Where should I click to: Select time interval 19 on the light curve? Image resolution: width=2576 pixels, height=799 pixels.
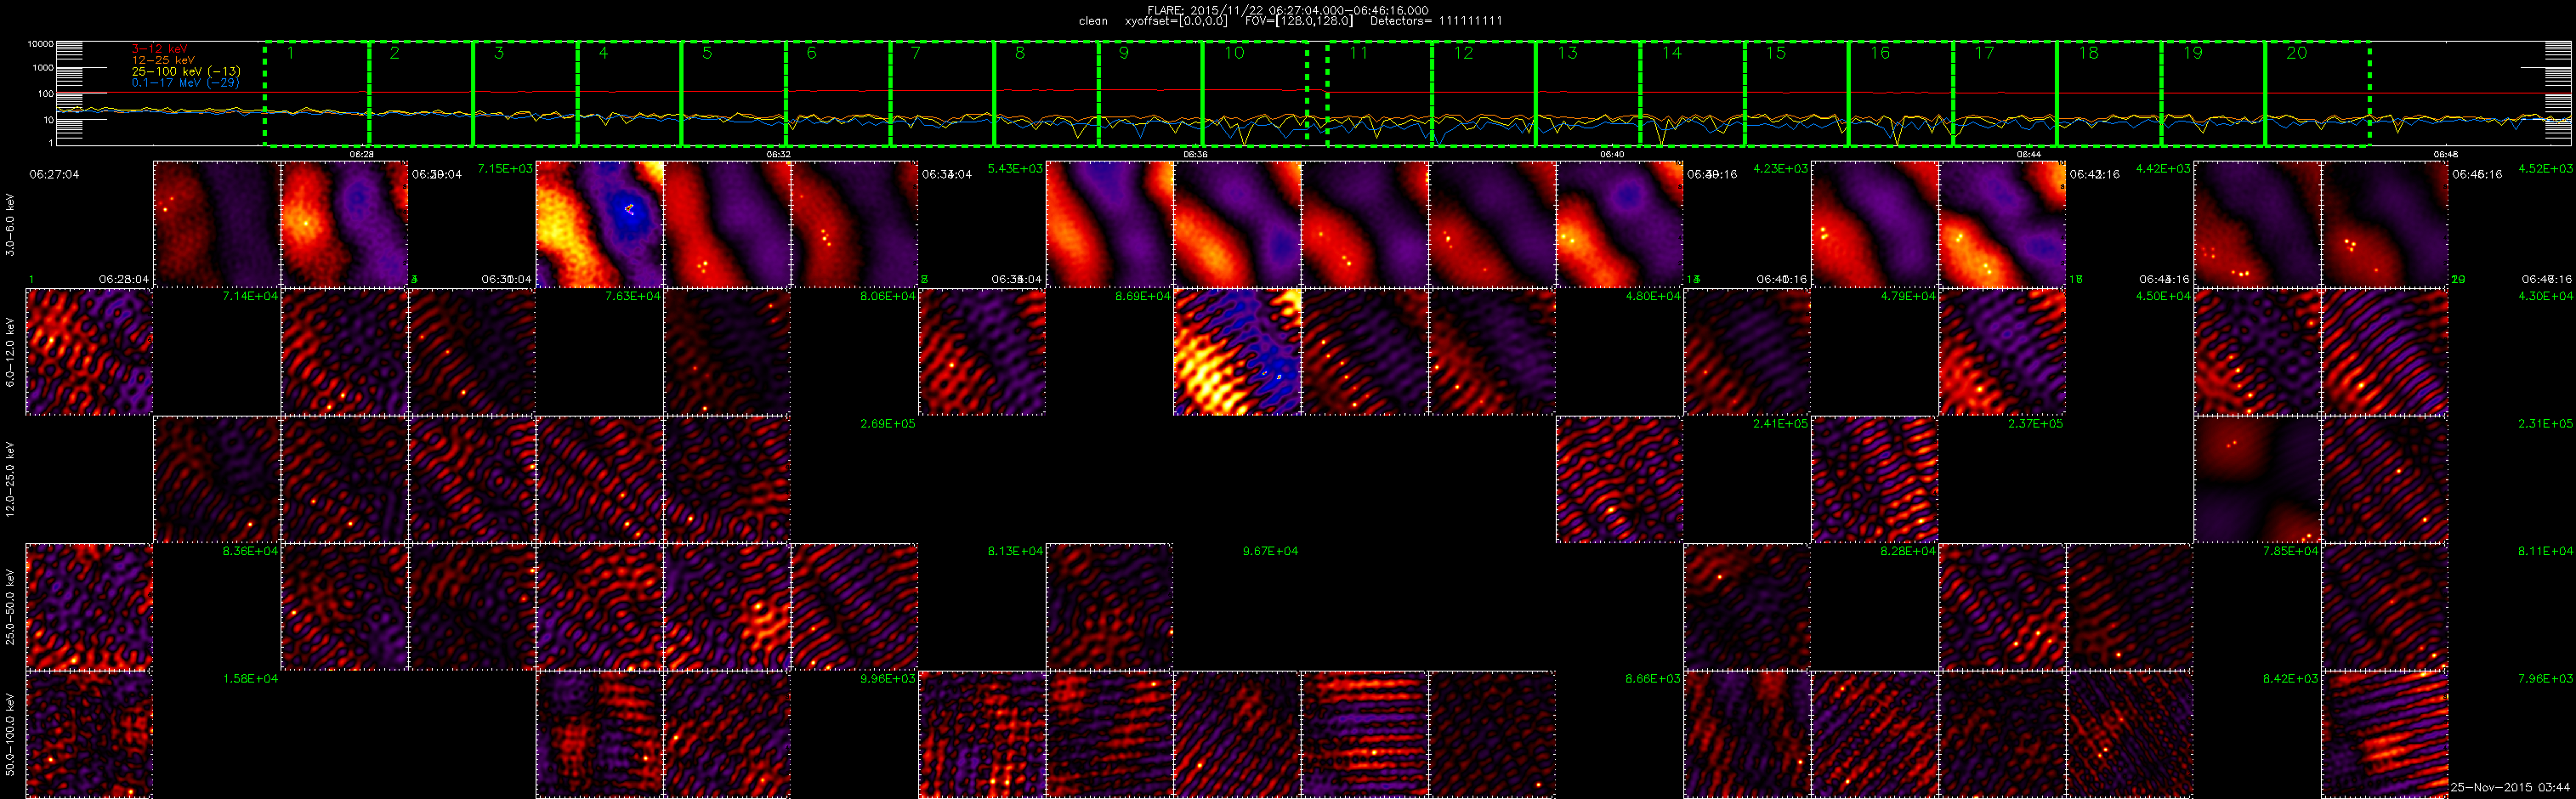pyautogui.click(x=2213, y=94)
